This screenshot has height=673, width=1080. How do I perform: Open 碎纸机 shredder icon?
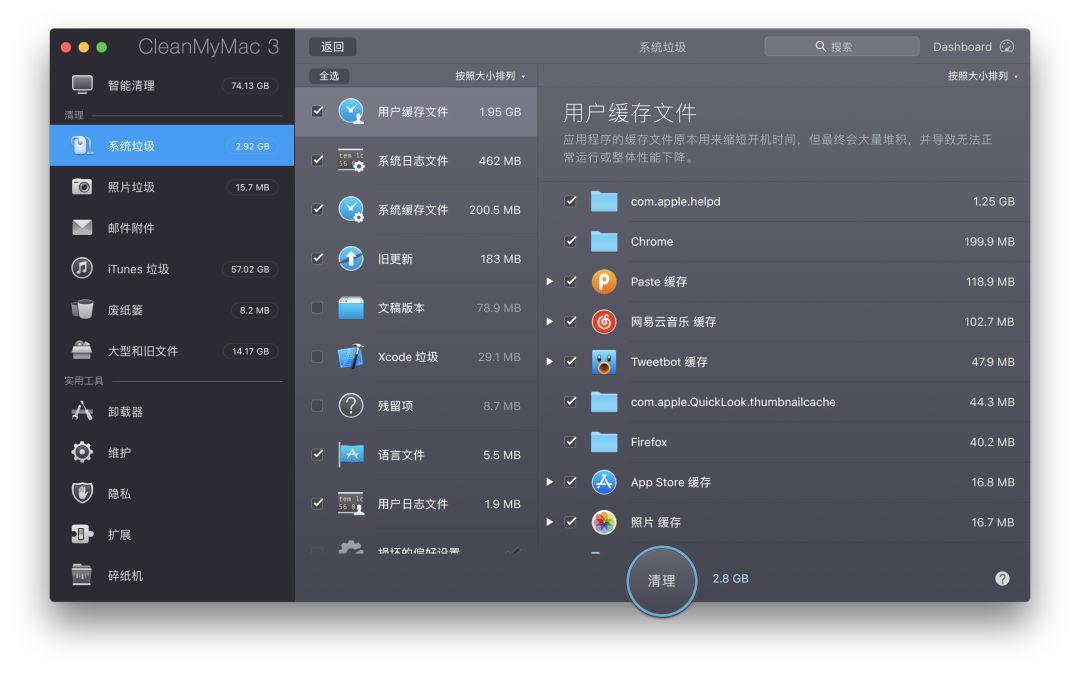pos(82,574)
